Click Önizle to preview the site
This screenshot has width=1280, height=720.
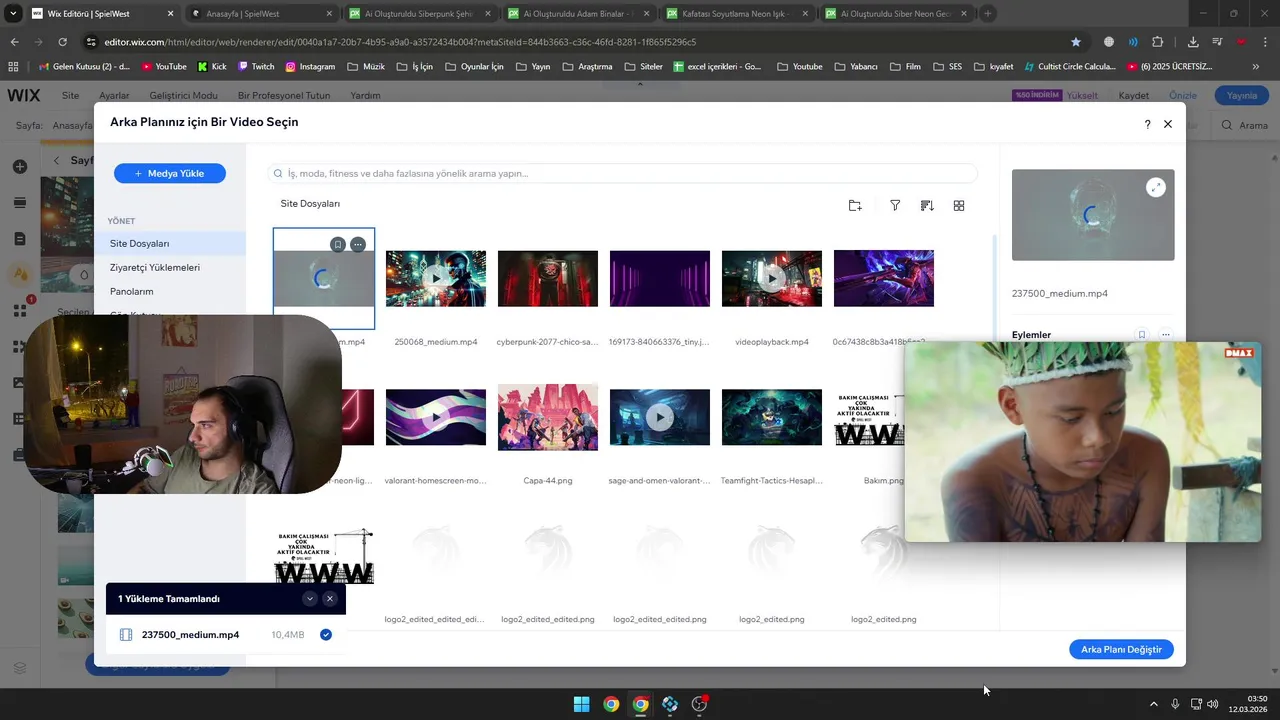click(1183, 95)
